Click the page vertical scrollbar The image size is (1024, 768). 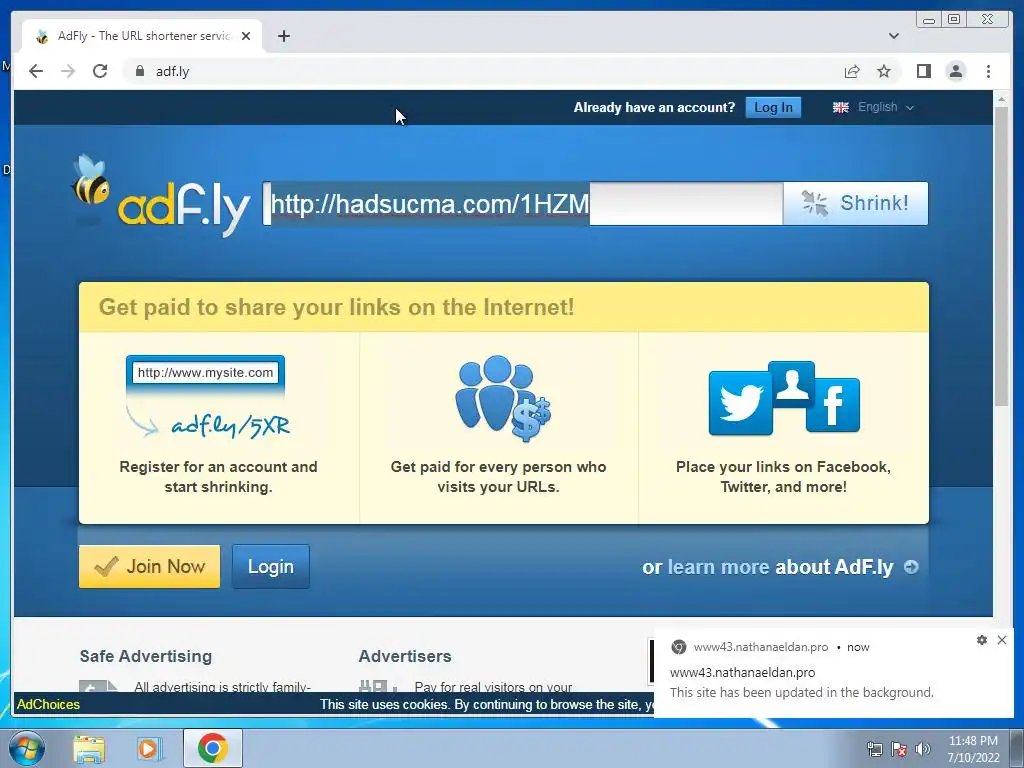[x=1001, y=257]
